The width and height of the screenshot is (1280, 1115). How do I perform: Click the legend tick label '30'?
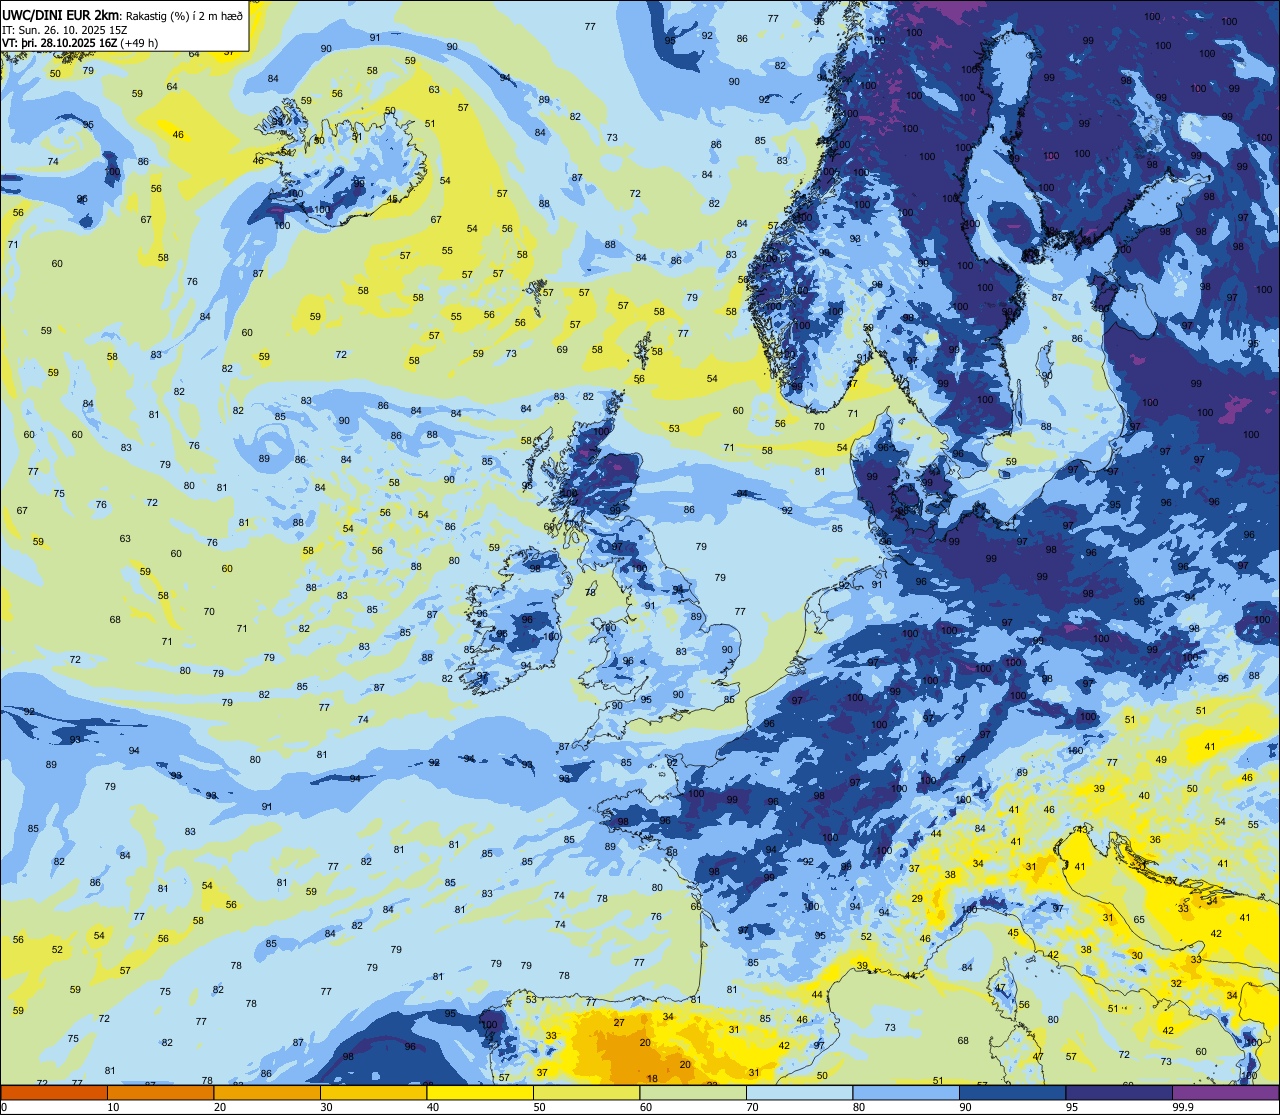pyautogui.click(x=326, y=1107)
